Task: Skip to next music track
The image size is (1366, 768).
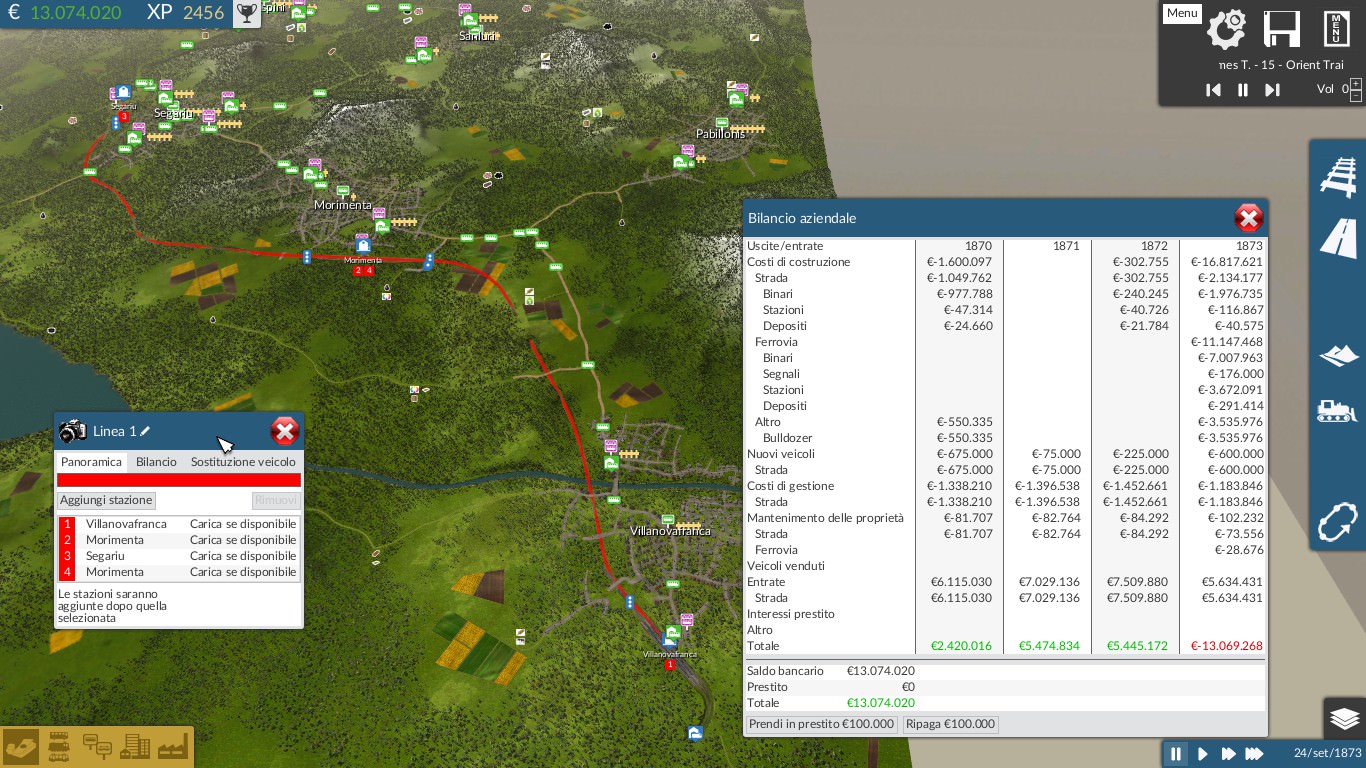Action: pyautogui.click(x=1272, y=90)
